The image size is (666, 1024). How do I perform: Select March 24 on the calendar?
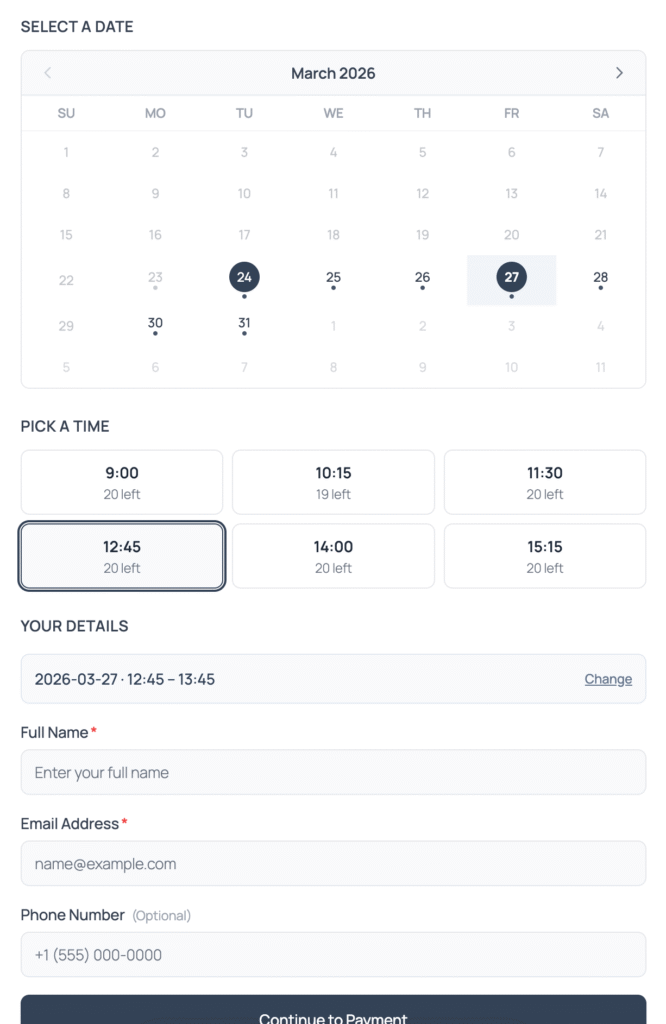[244, 278]
